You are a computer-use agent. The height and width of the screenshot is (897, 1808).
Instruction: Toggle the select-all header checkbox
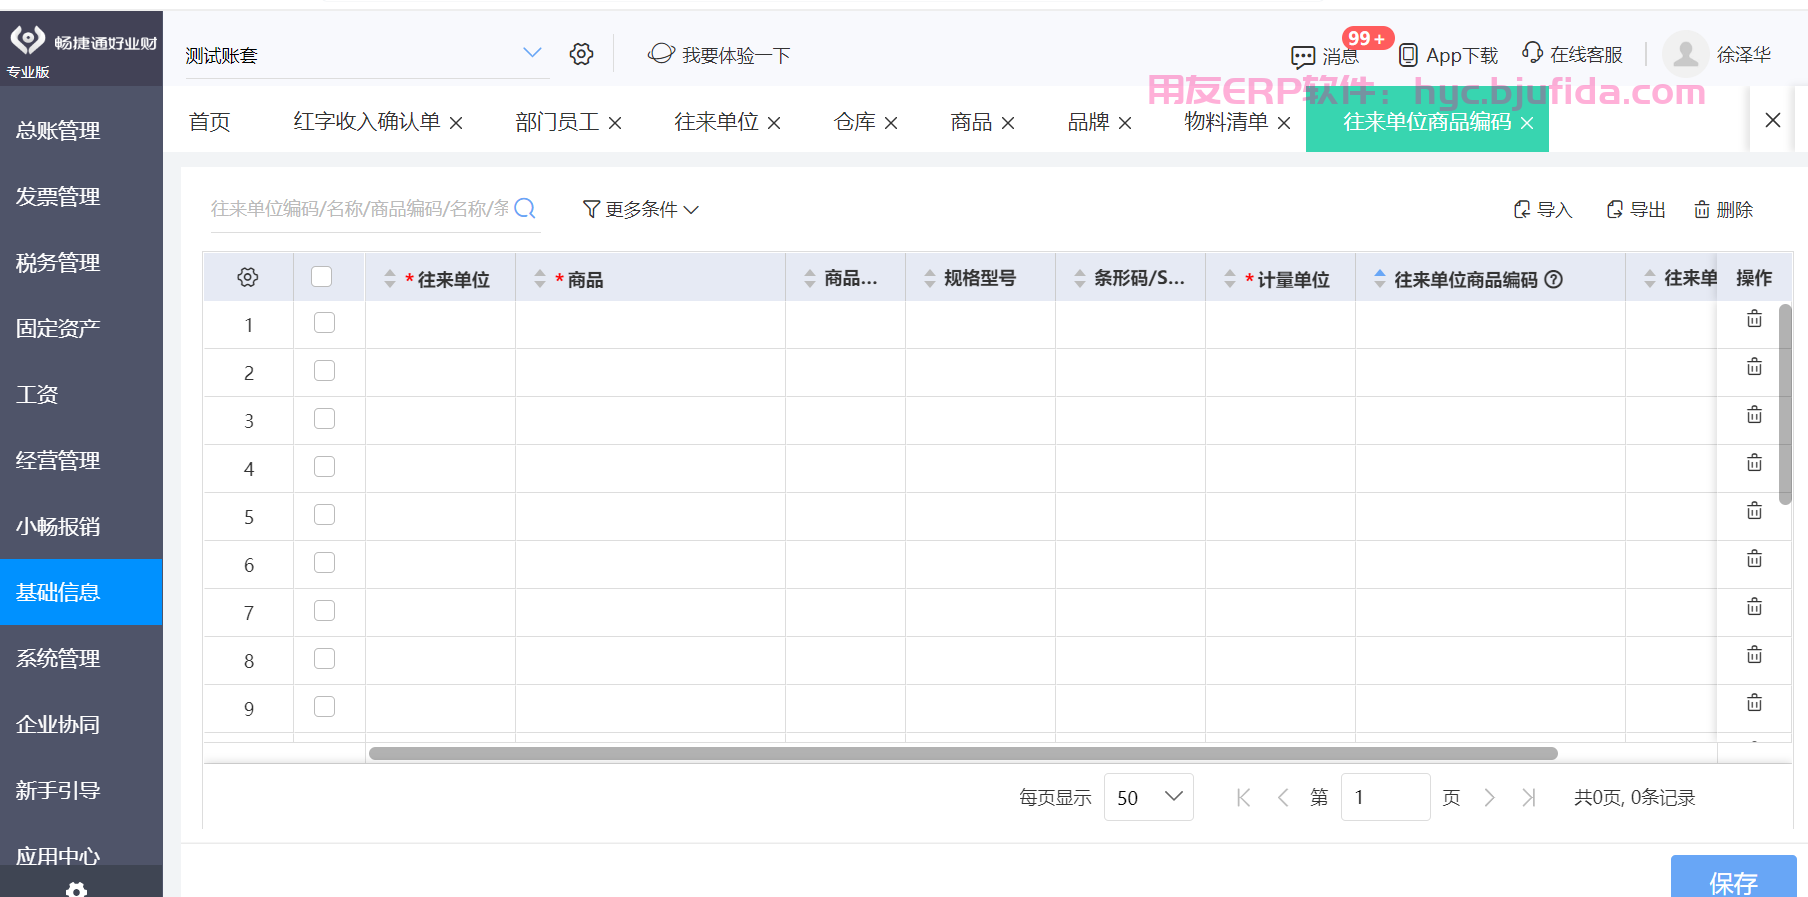click(x=321, y=276)
